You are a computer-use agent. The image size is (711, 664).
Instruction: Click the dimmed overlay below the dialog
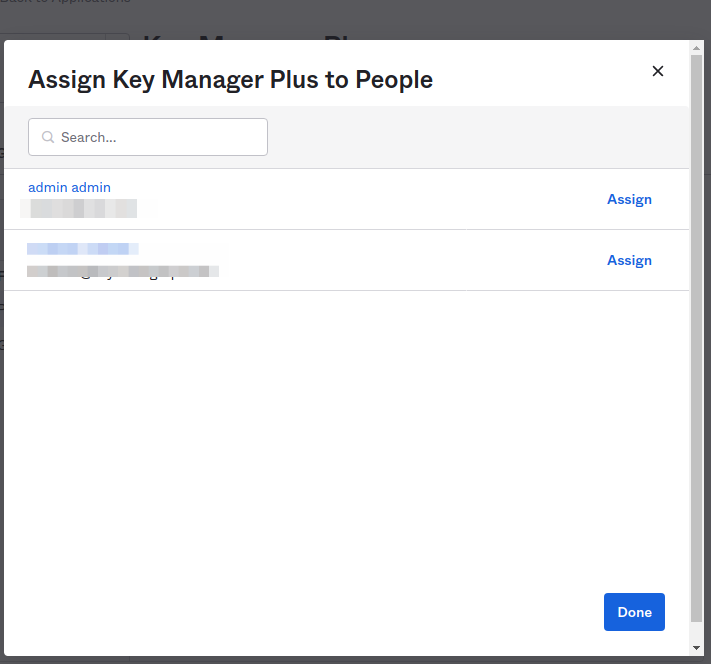click(350, 660)
